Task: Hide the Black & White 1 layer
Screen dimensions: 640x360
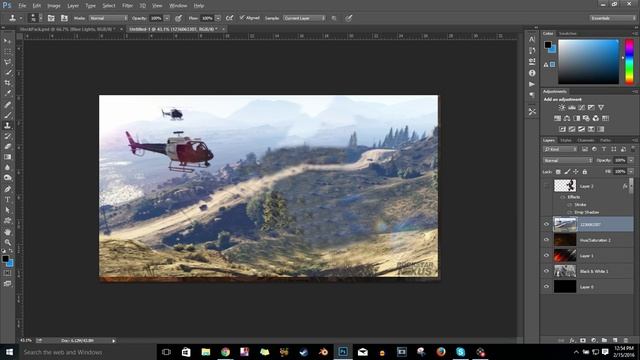Action: (546, 271)
